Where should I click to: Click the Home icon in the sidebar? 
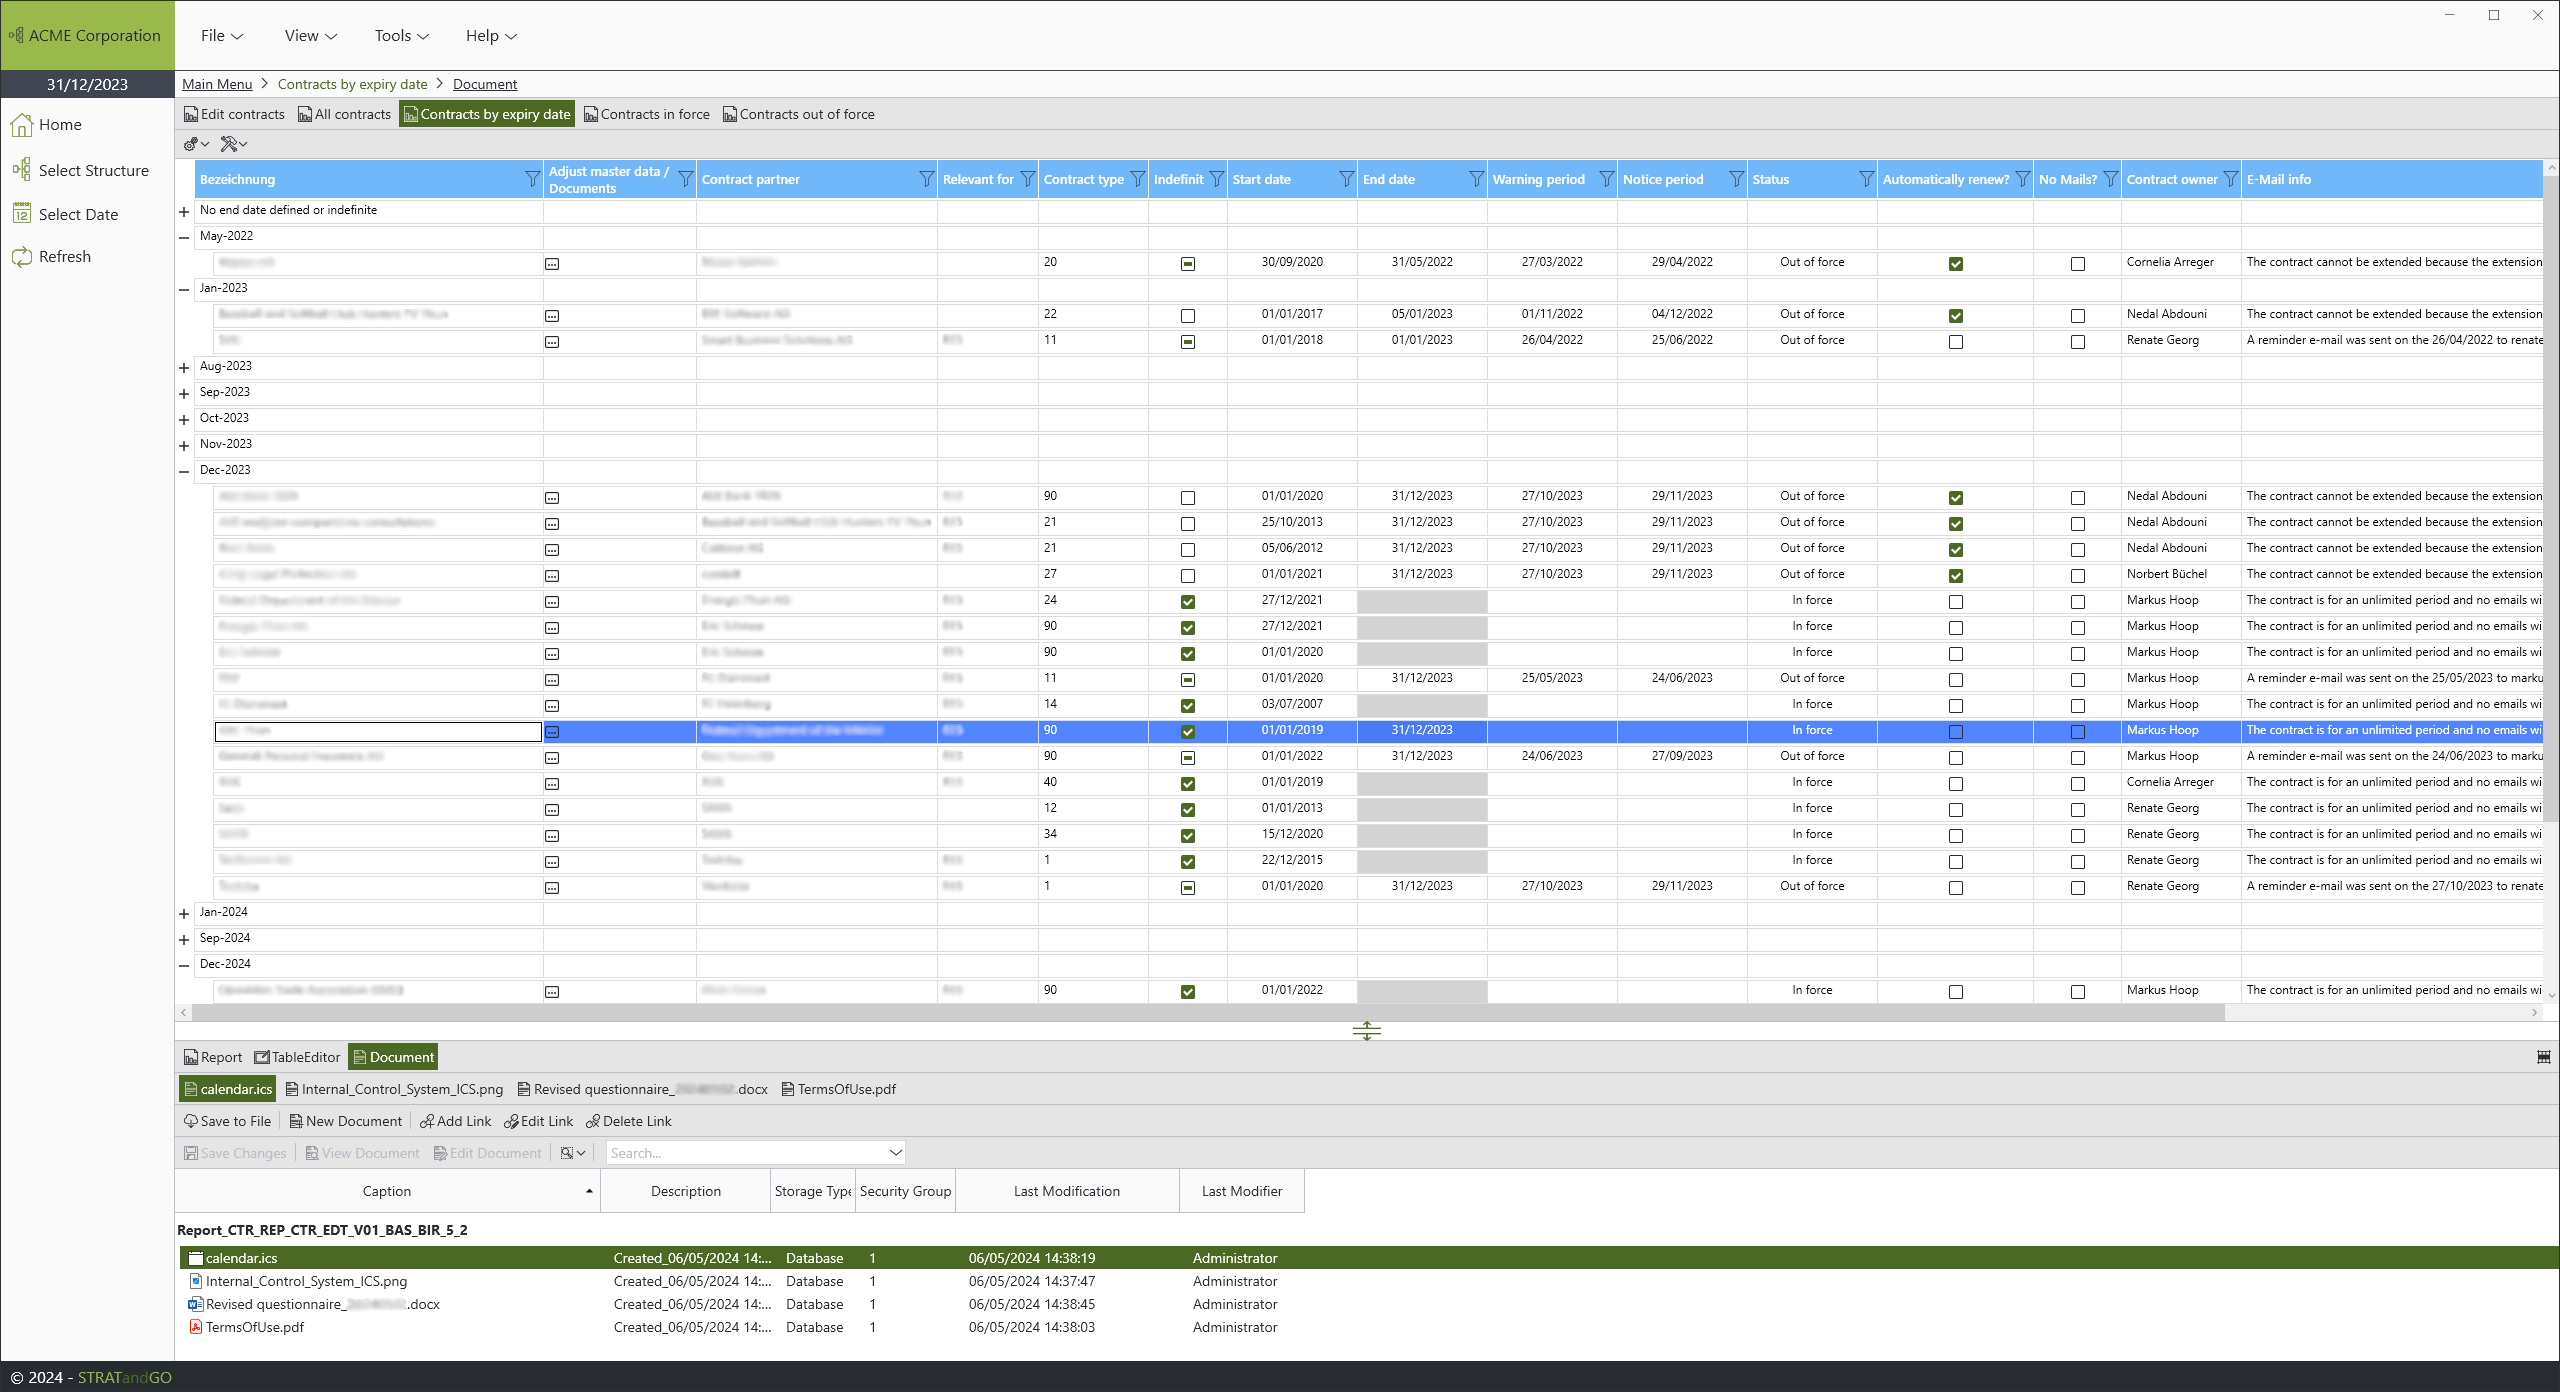22,125
